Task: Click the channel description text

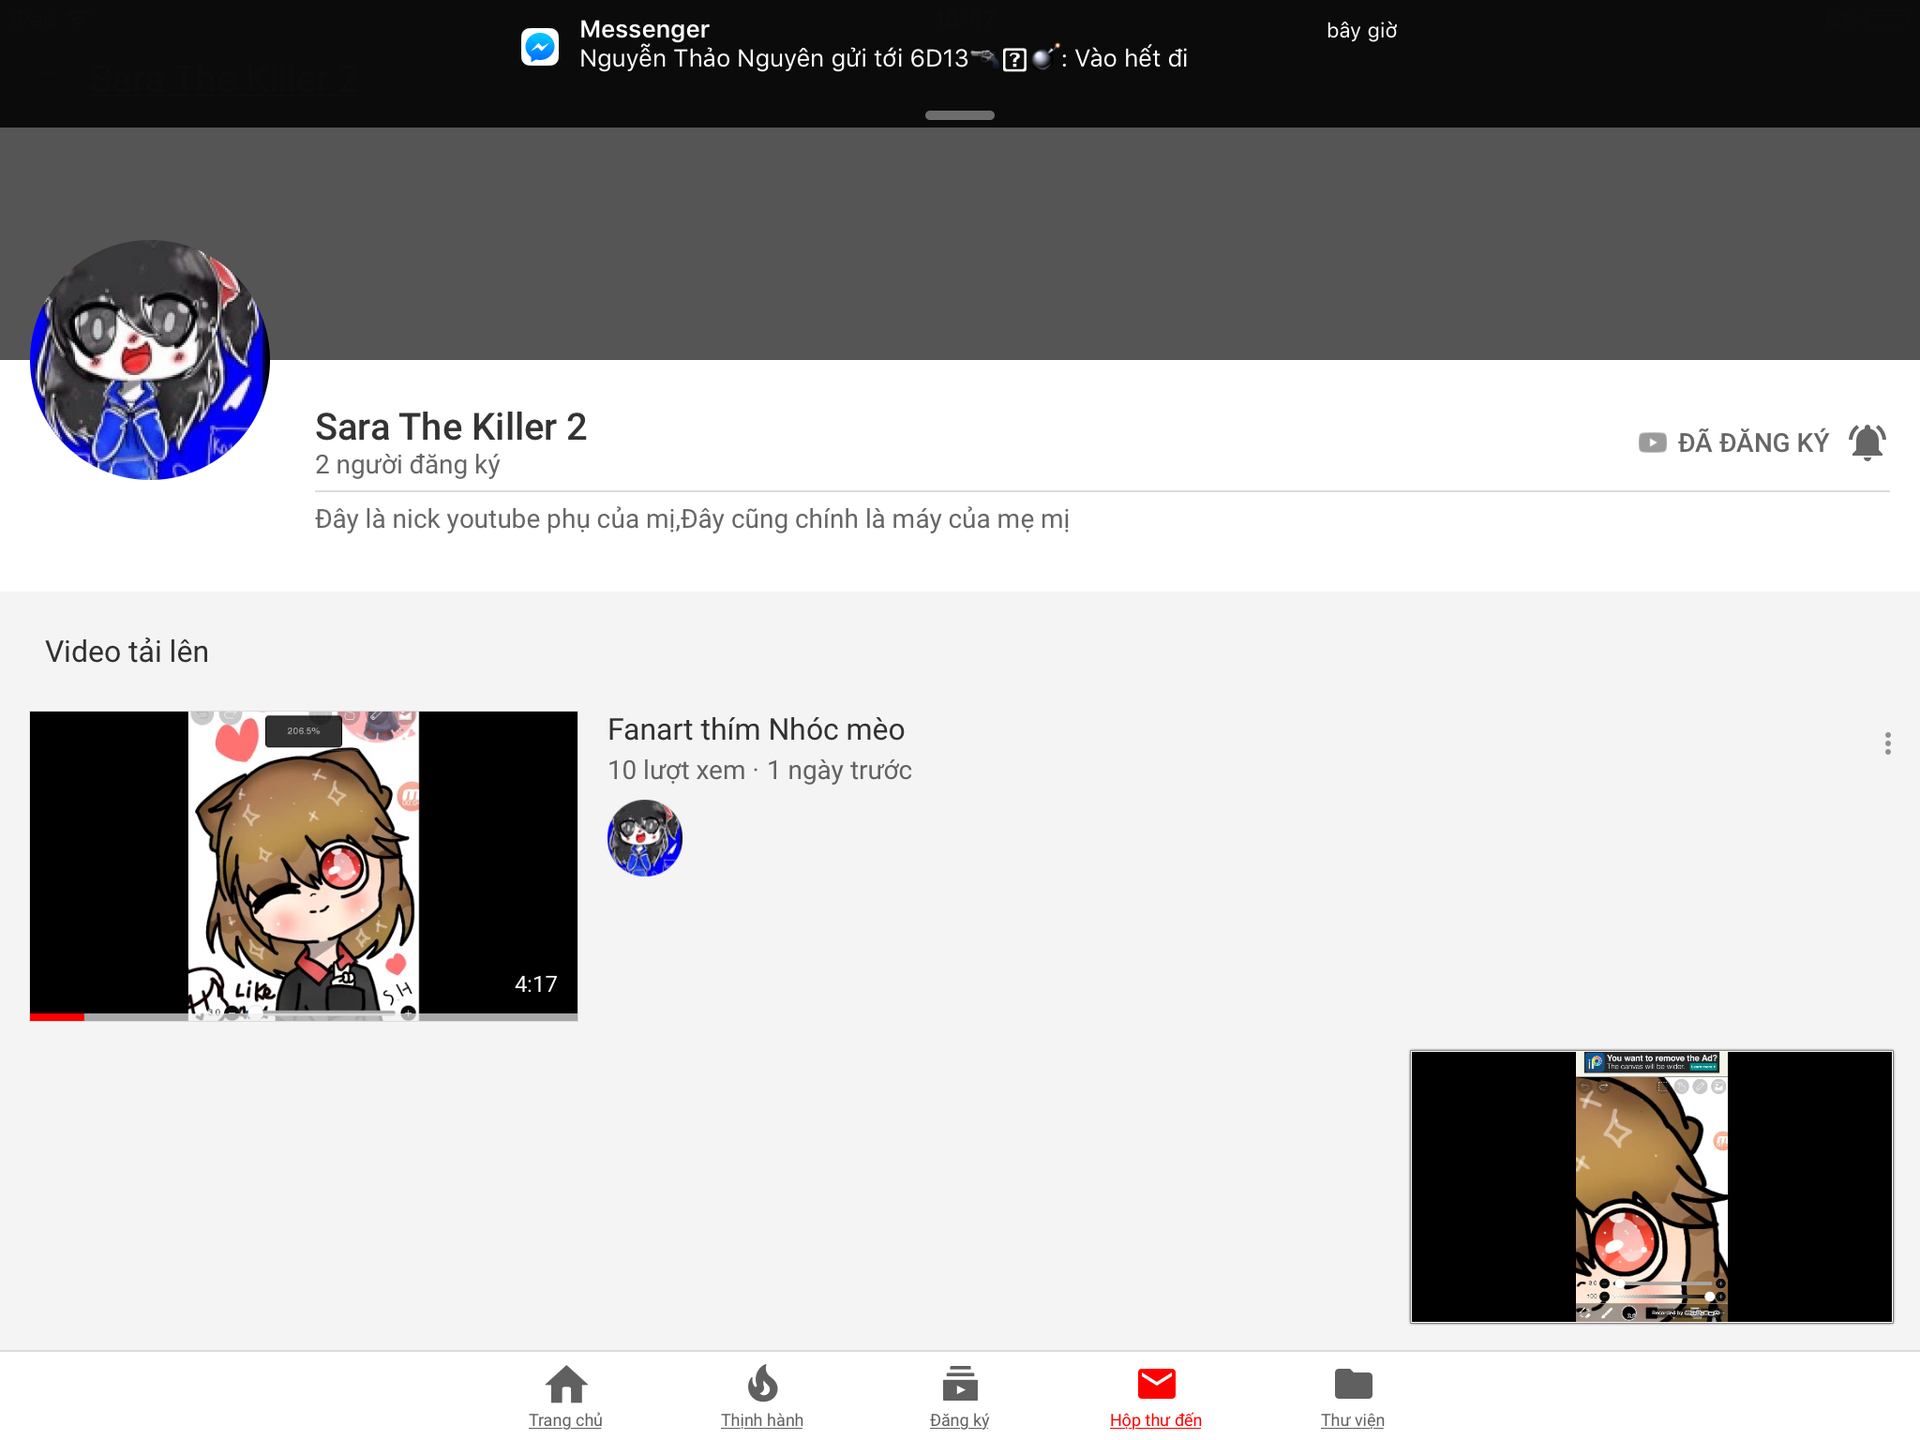Action: 692,519
